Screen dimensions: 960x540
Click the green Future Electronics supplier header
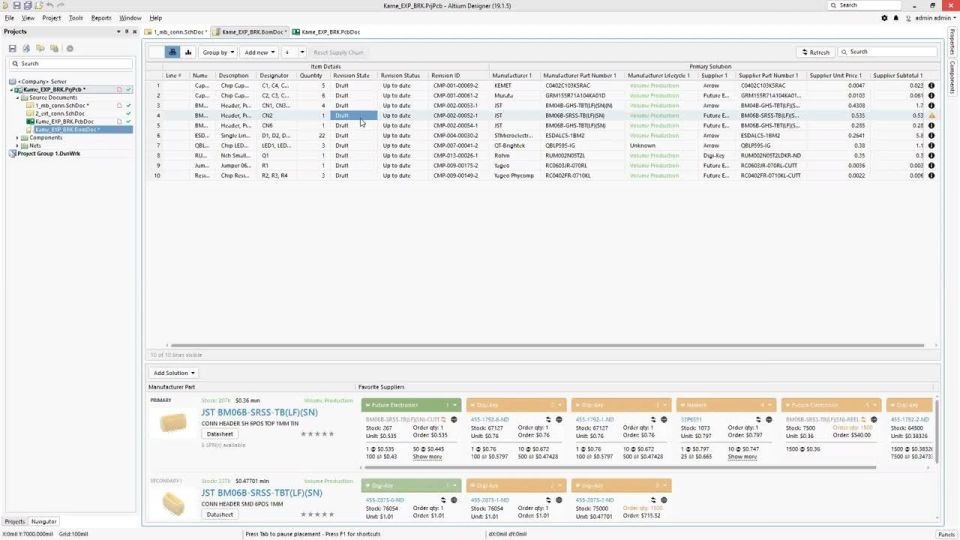(411, 405)
